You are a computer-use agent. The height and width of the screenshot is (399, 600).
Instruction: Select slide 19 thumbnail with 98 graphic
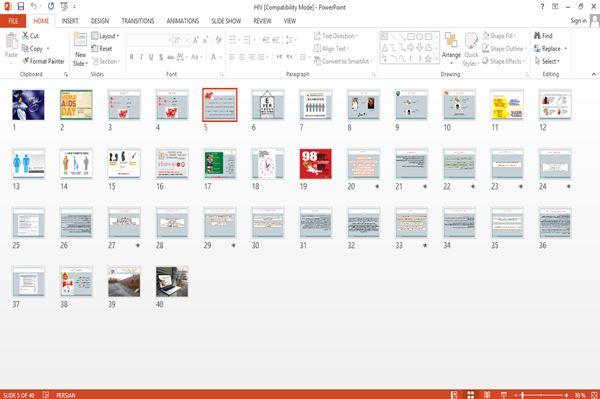point(315,164)
